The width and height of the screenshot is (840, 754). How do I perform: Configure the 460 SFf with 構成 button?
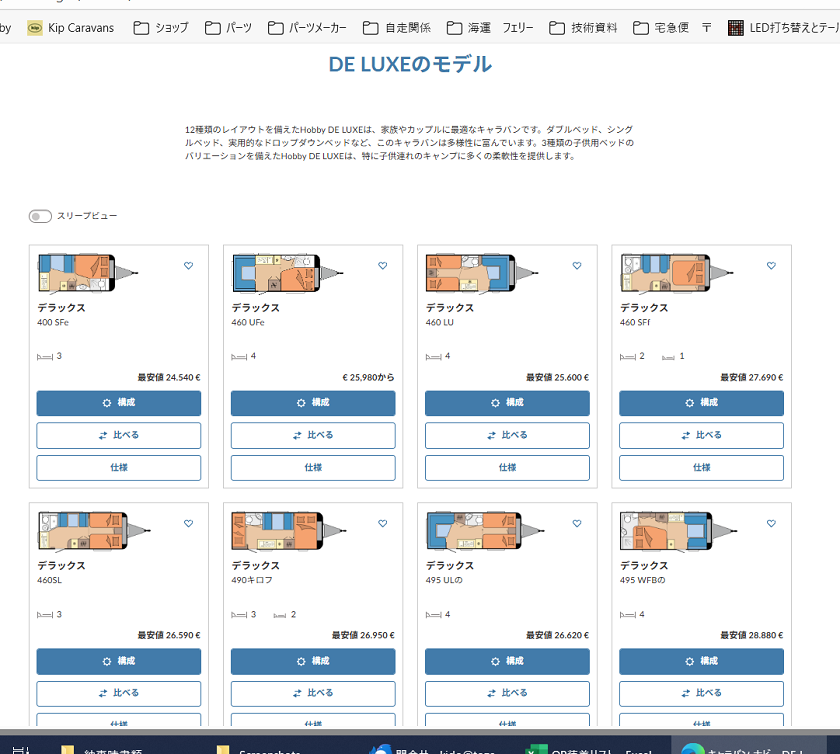pos(702,403)
